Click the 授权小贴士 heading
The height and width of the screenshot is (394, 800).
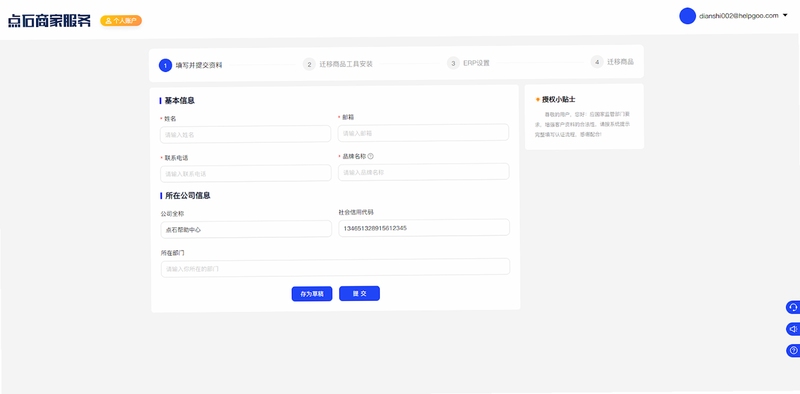[558, 99]
